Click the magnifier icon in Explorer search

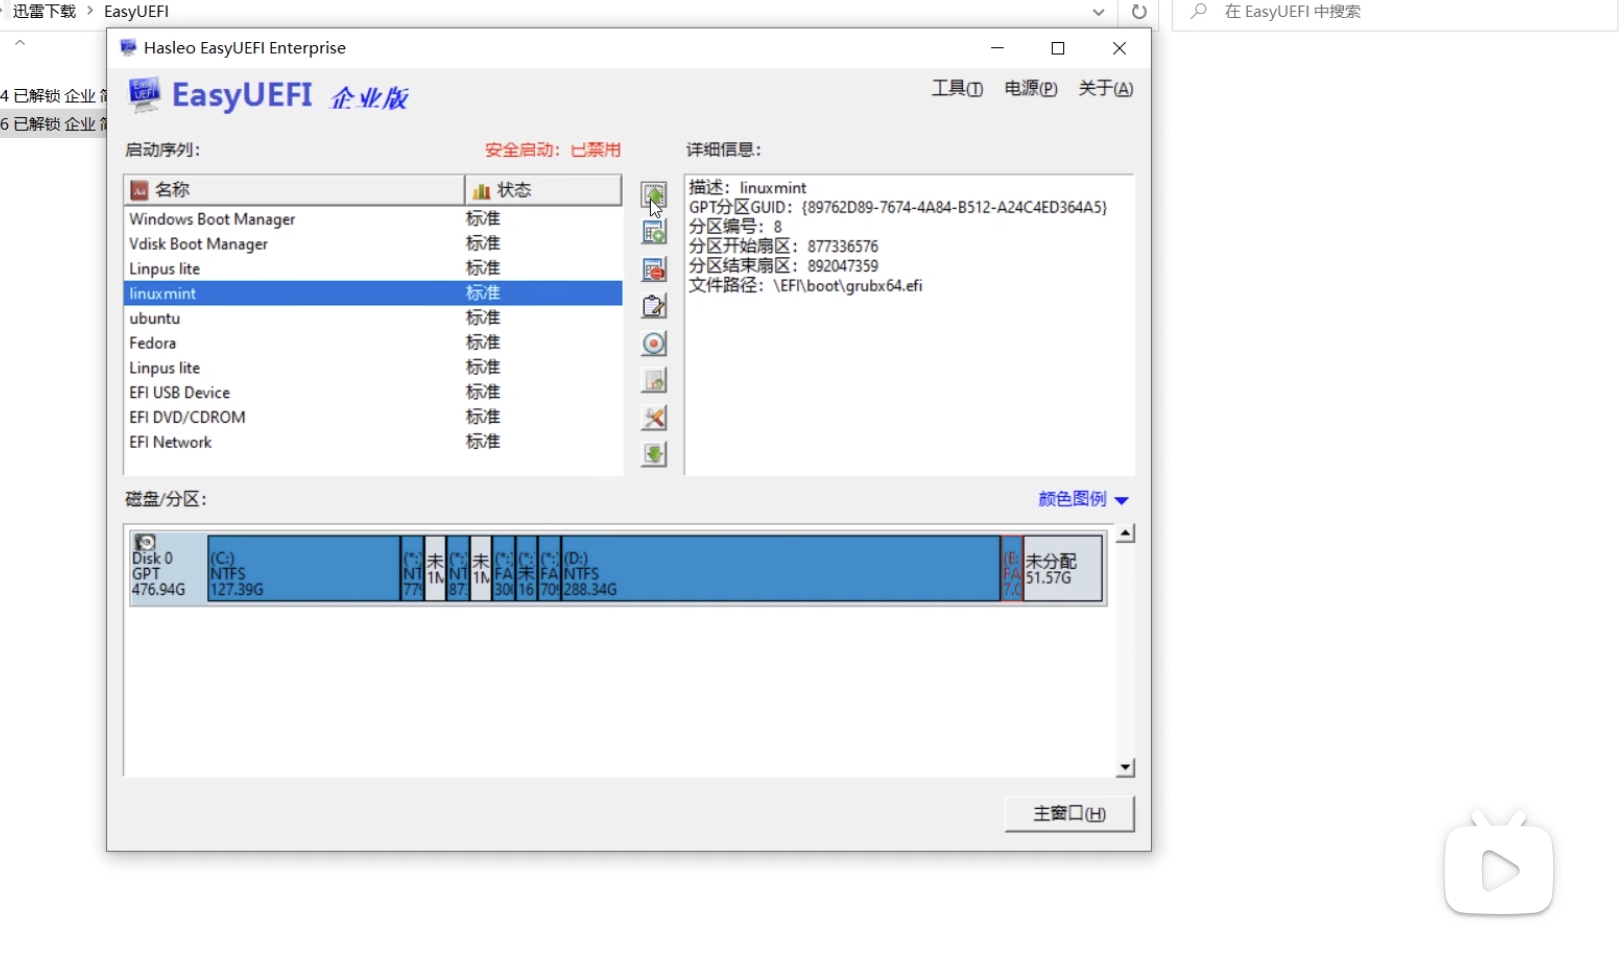tap(1199, 12)
